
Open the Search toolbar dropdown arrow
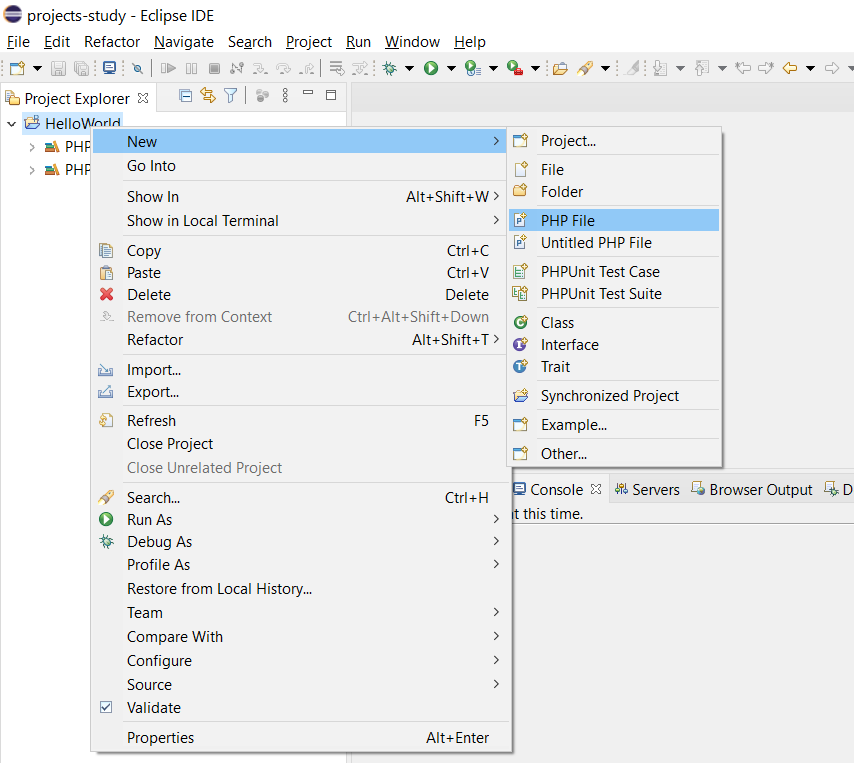coord(605,68)
